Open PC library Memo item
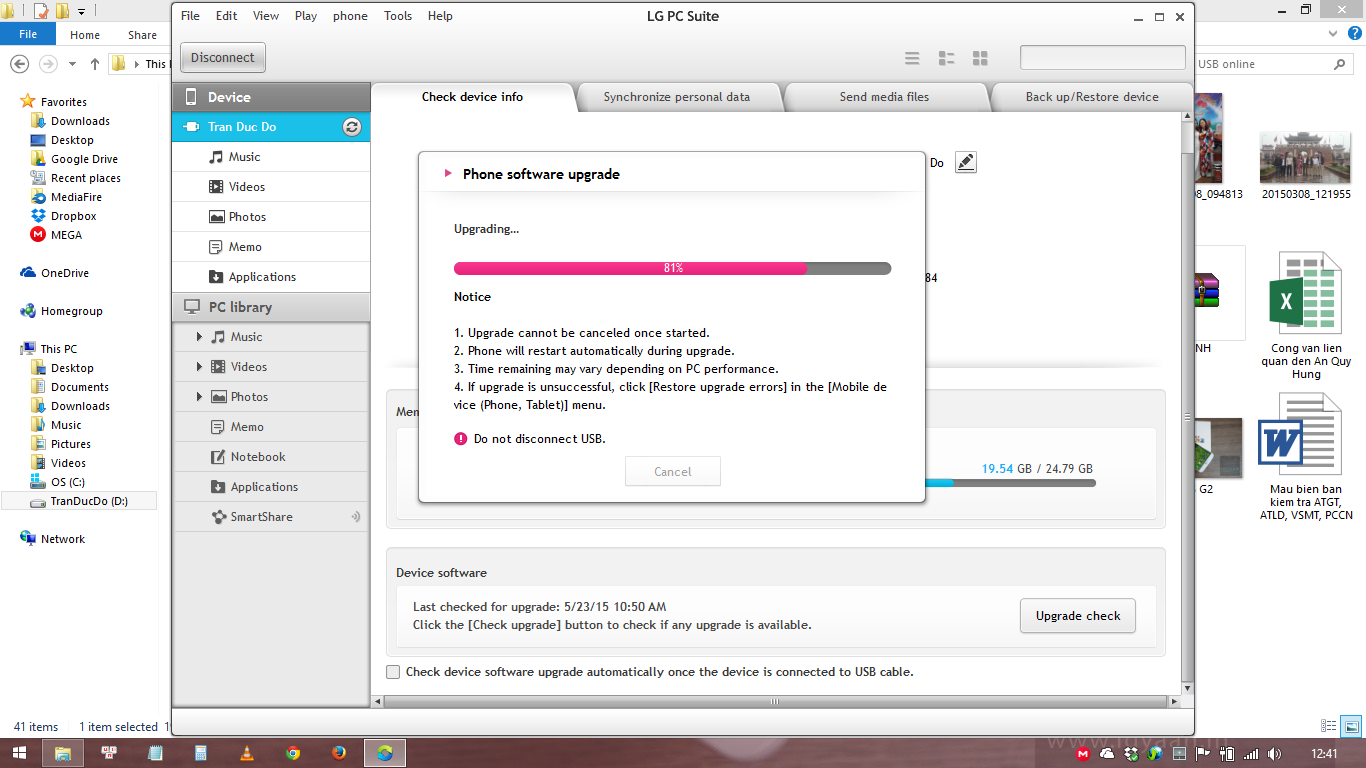Image resolution: width=1366 pixels, height=768 pixels. pyautogui.click(x=271, y=427)
